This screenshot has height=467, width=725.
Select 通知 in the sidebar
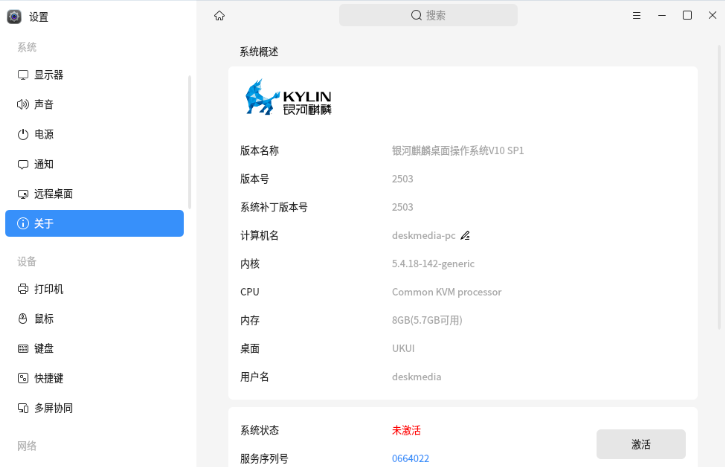pos(94,164)
